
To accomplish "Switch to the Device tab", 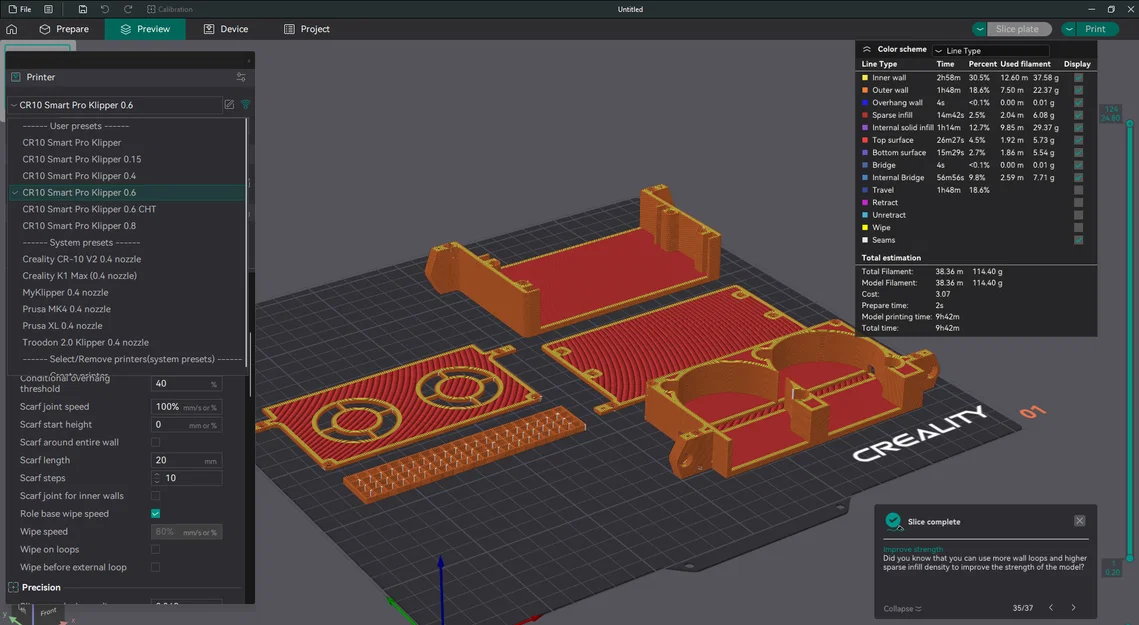I will click(x=226, y=29).
